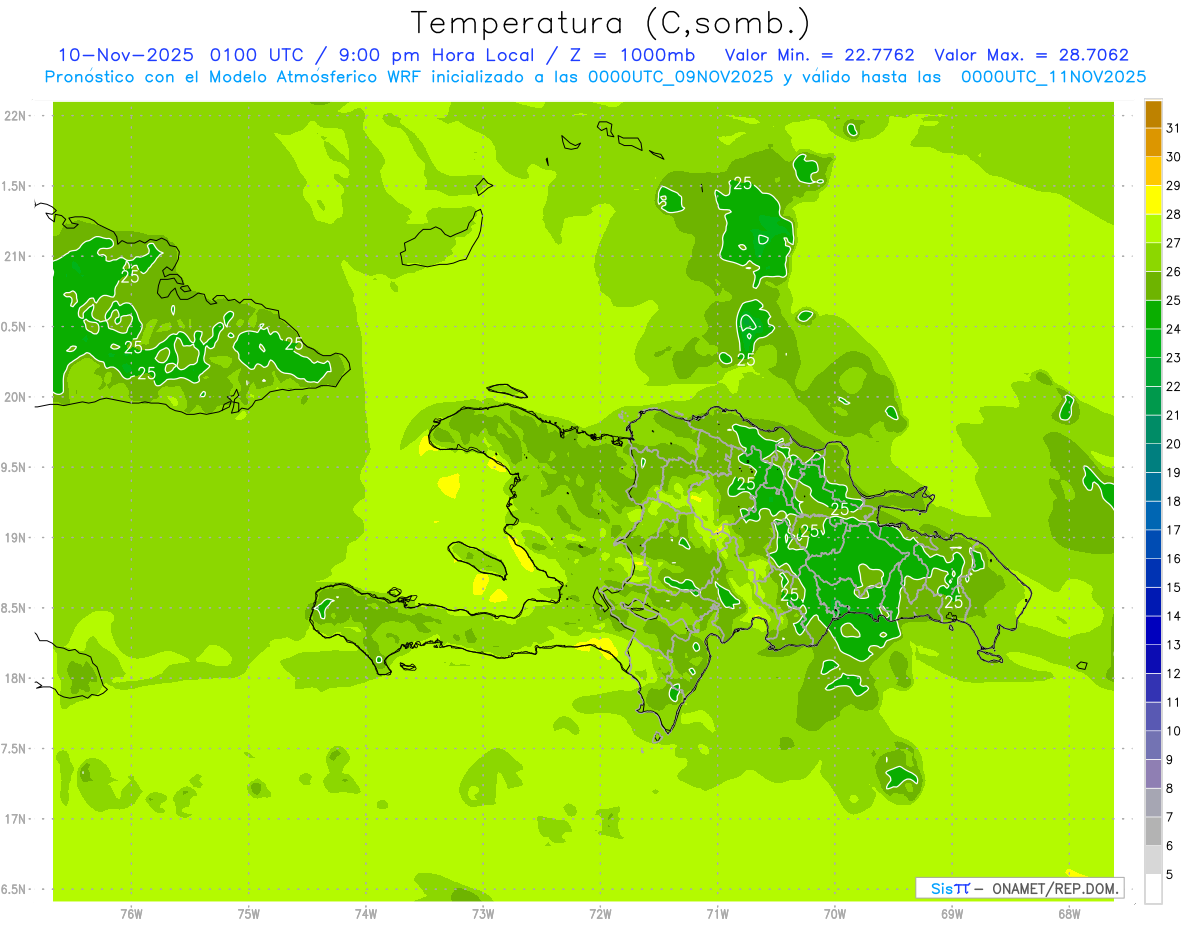Image resolution: width=1200 pixels, height=927 pixels.
Task: Click the green 23 degree legend swatch
Action: click(x=1153, y=344)
